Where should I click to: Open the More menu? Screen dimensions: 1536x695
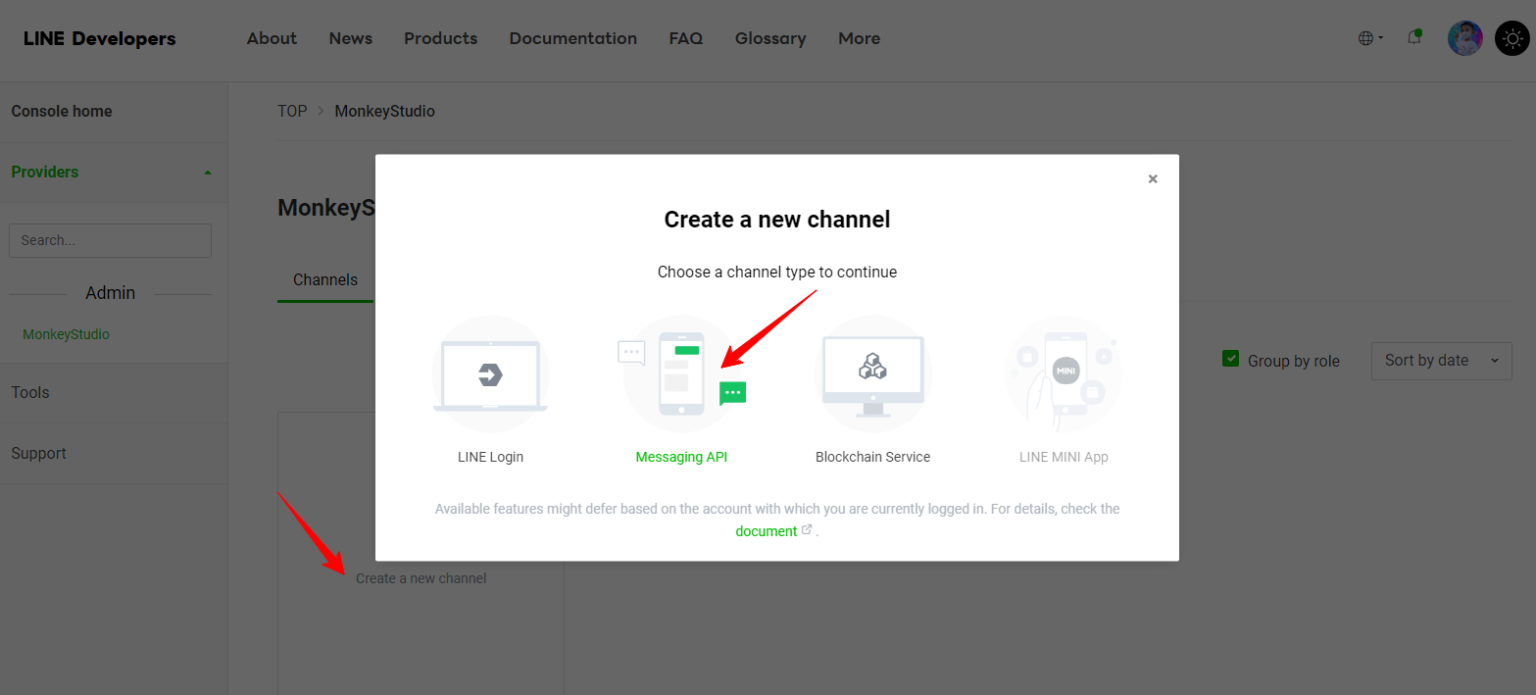coord(859,38)
